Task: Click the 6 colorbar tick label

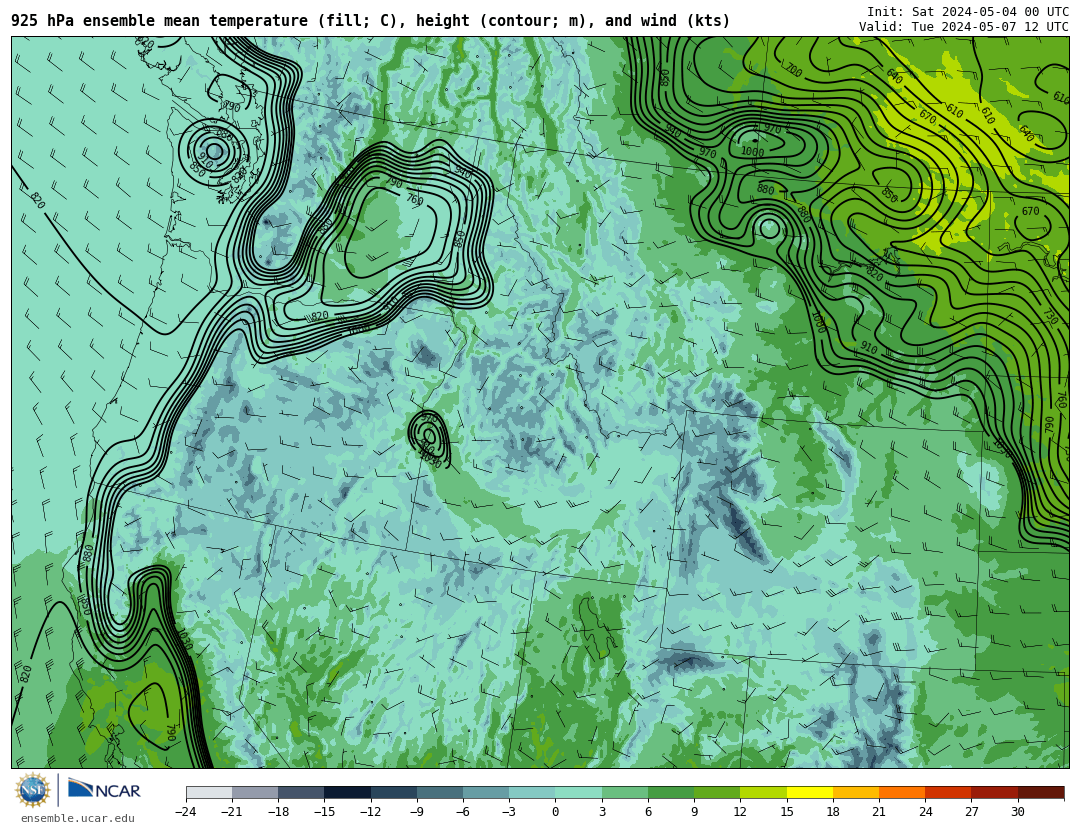Action: click(x=648, y=812)
